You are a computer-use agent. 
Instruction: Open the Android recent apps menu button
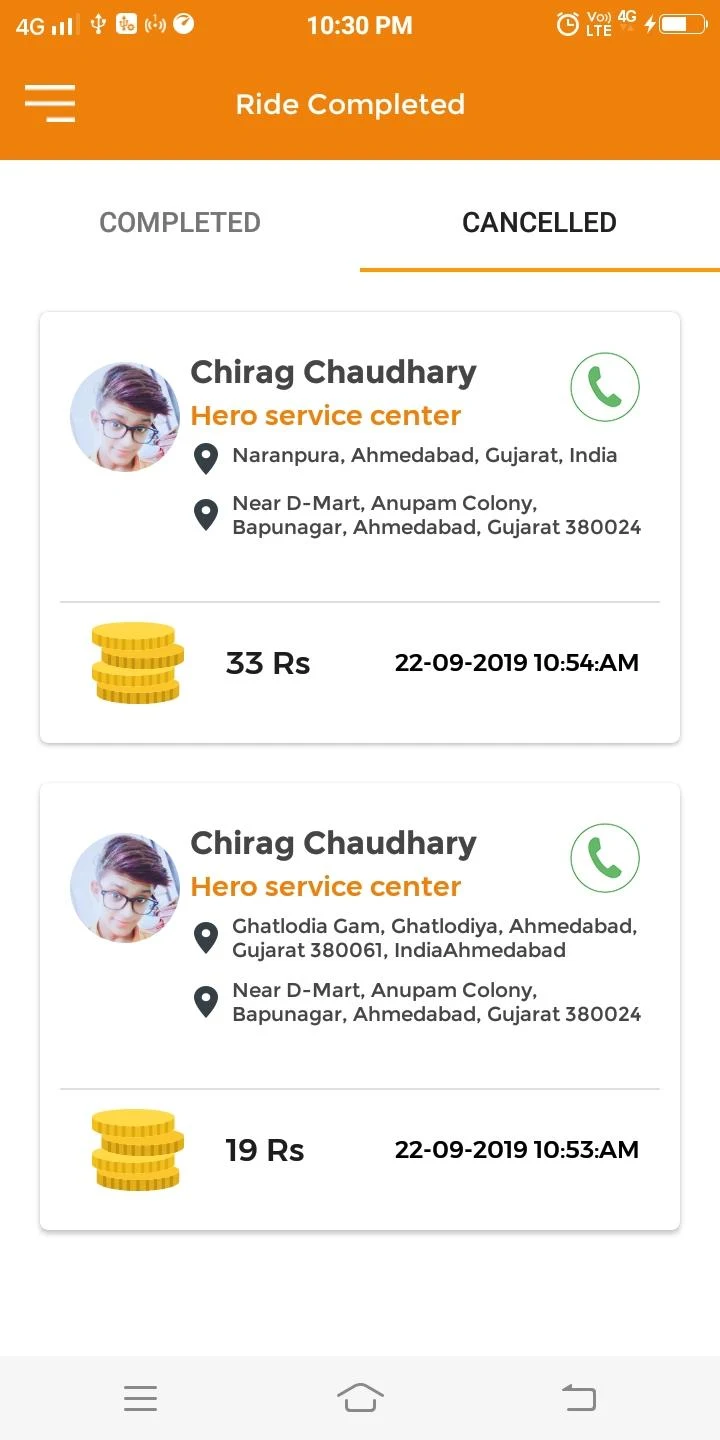tap(140, 1398)
